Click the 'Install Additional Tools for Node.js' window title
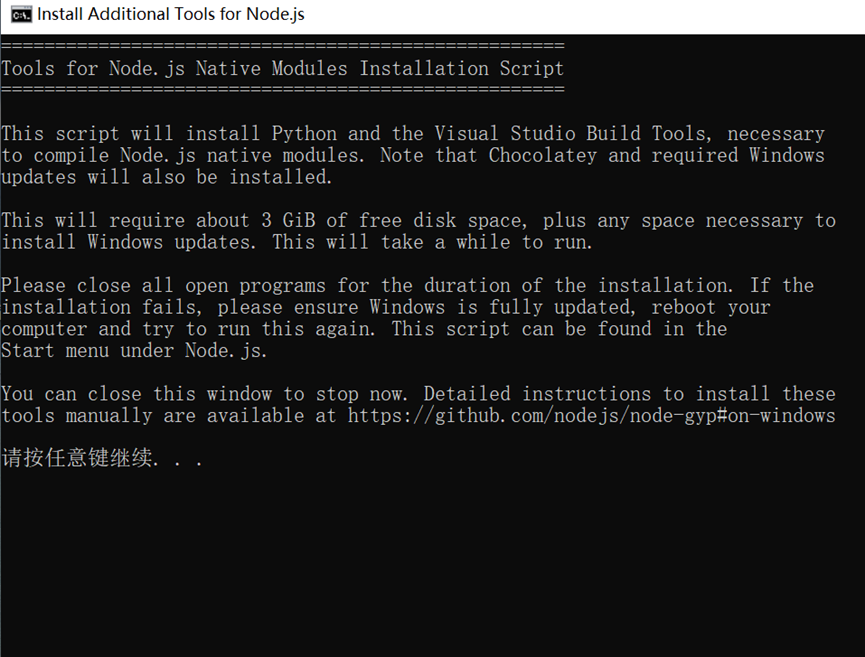This screenshot has width=865, height=657. point(171,15)
